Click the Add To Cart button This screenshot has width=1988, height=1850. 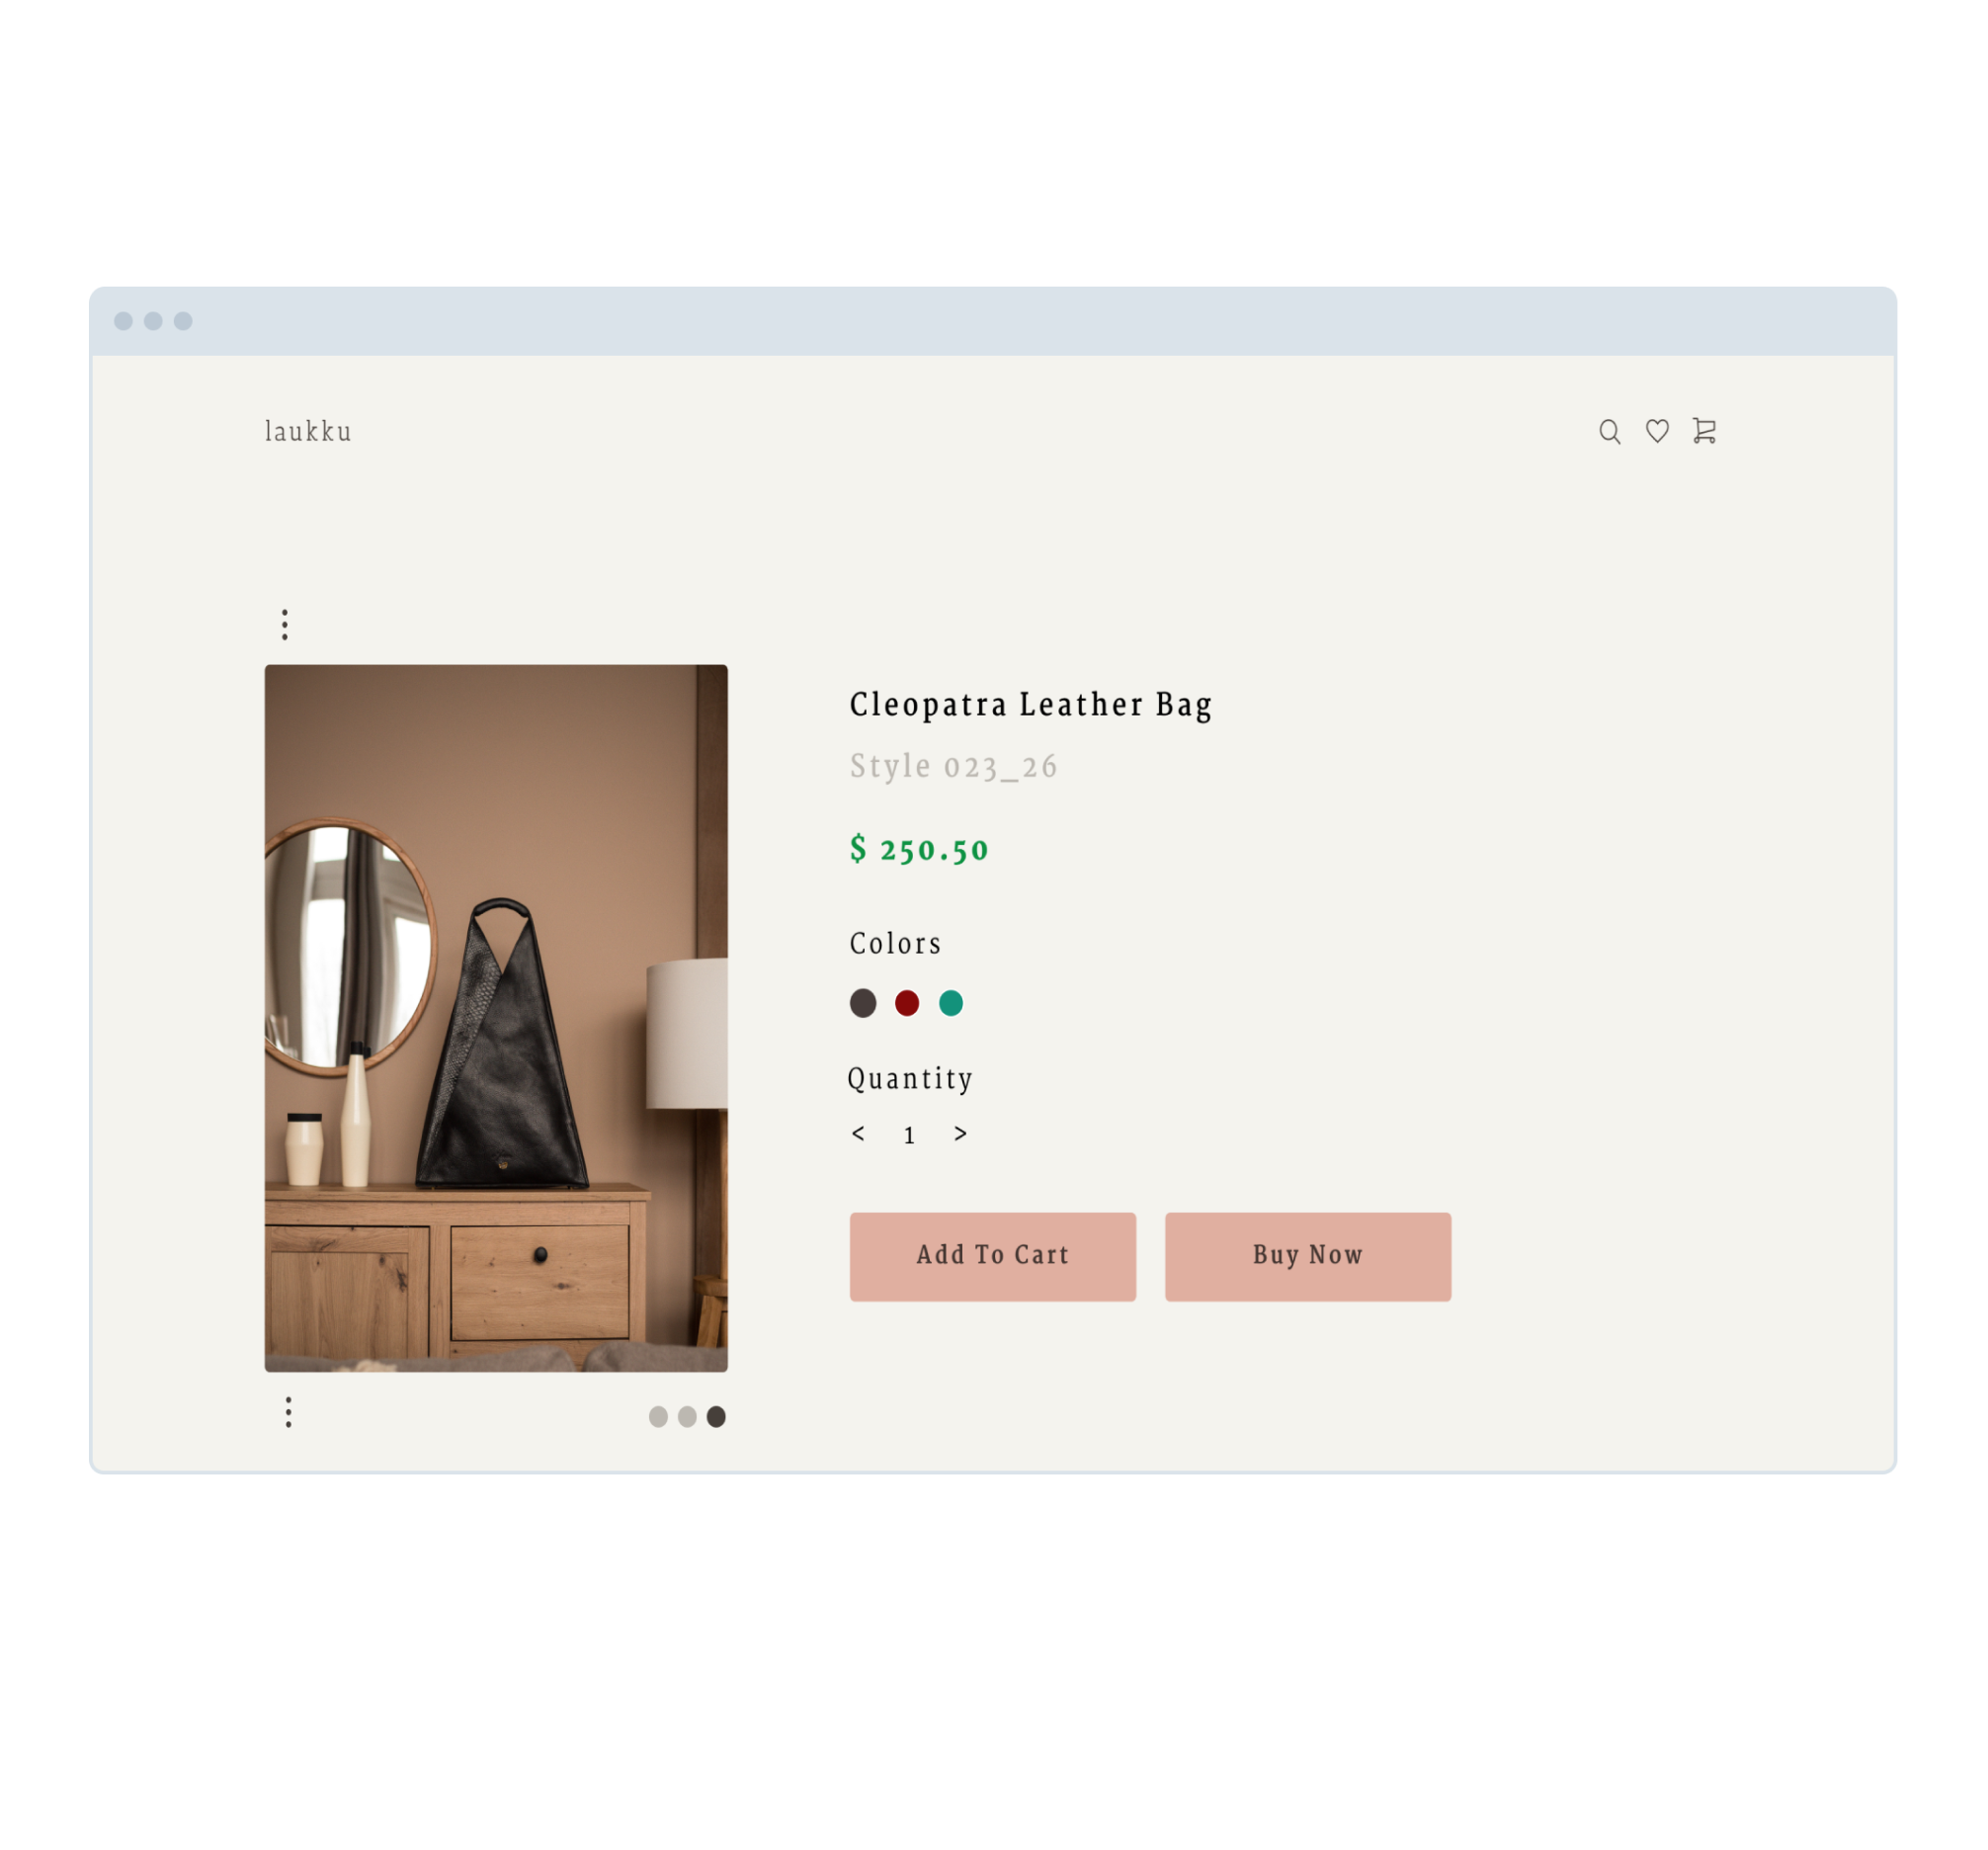coord(993,1256)
